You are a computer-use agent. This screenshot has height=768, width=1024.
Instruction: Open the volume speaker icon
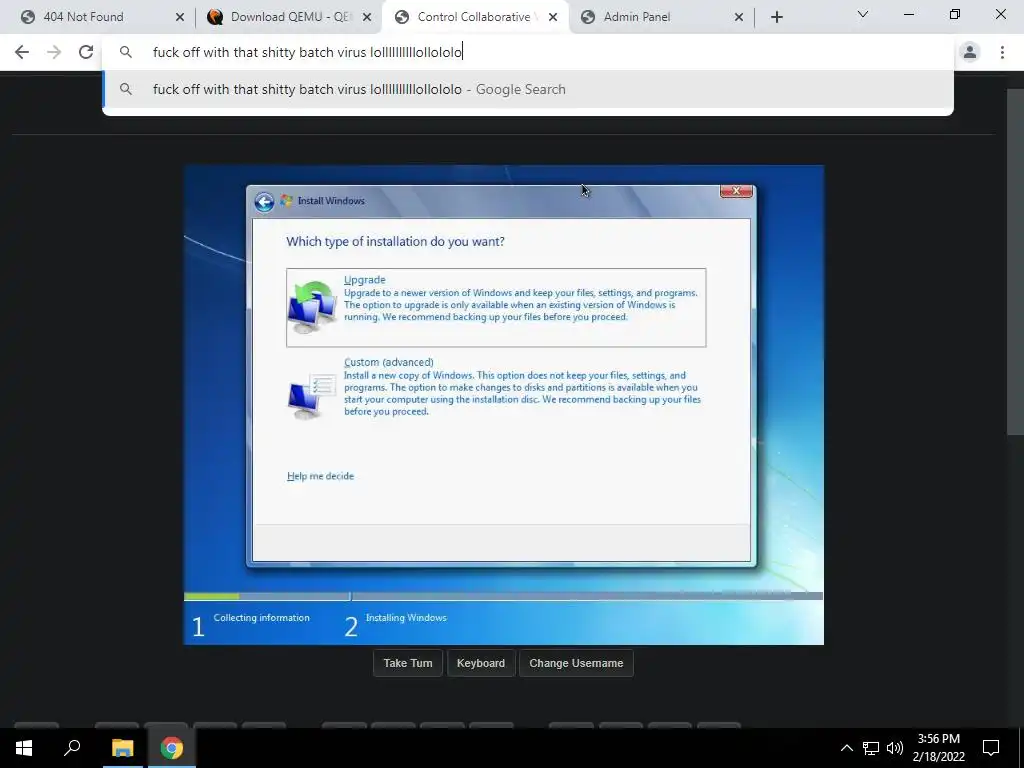[x=895, y=748]
